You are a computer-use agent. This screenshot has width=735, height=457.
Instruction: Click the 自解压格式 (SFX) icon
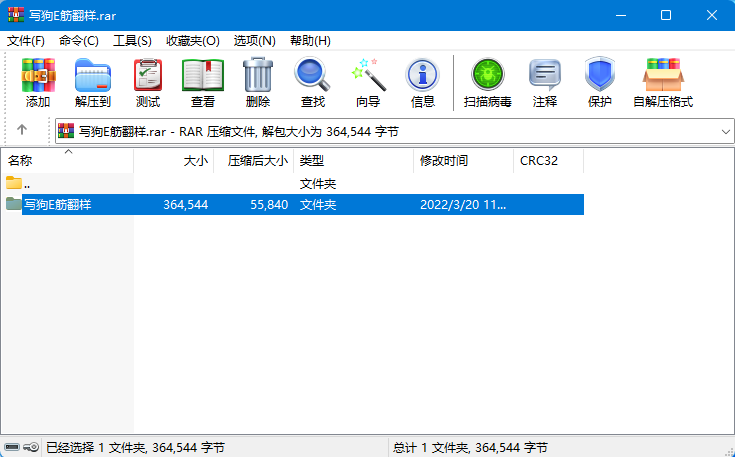(663, 75)
